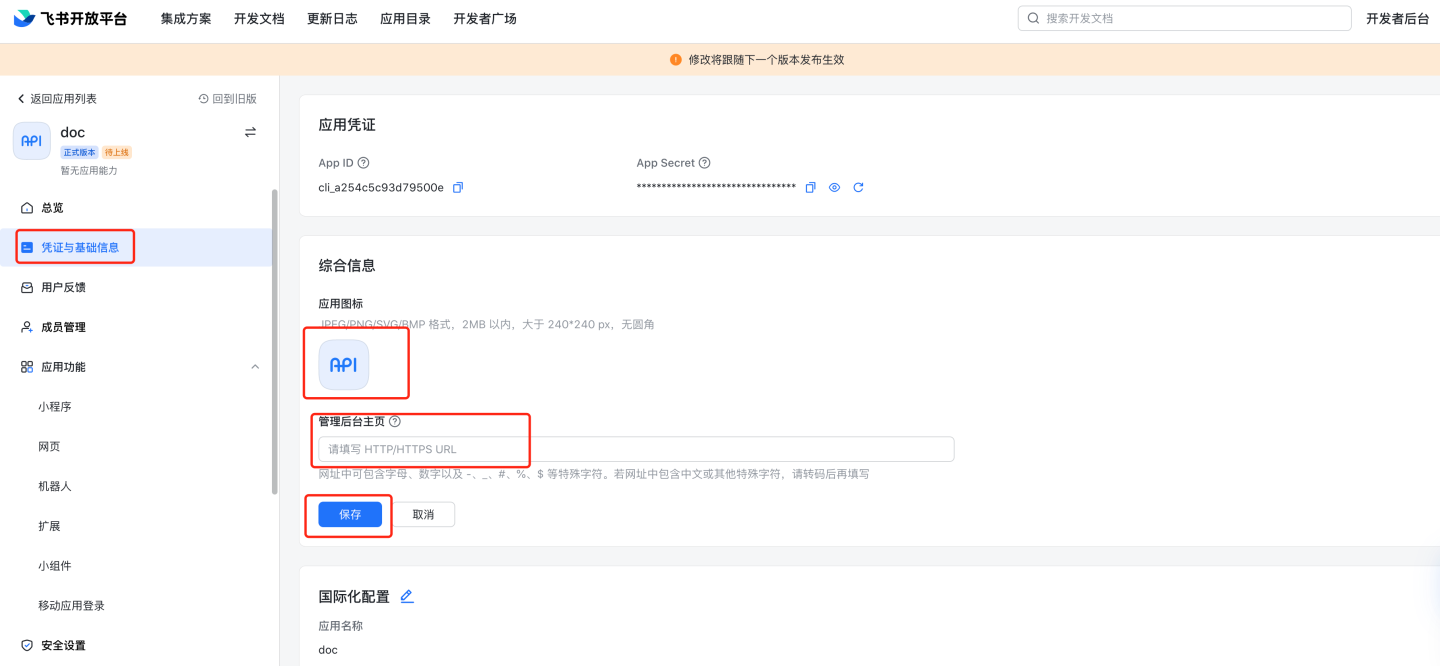
Task: Refresh the App Secret icon
Action: click(x=858, y=187)
